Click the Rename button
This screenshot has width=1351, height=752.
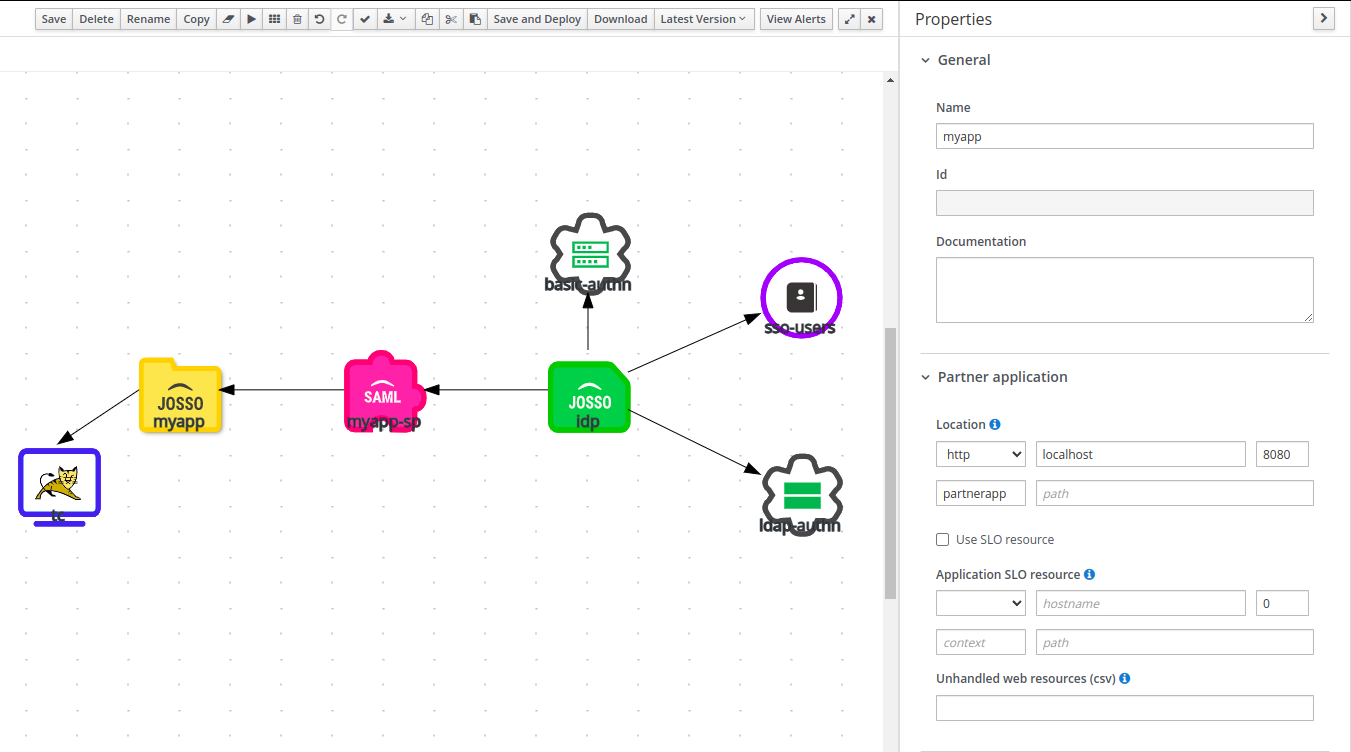pos(148,19)
